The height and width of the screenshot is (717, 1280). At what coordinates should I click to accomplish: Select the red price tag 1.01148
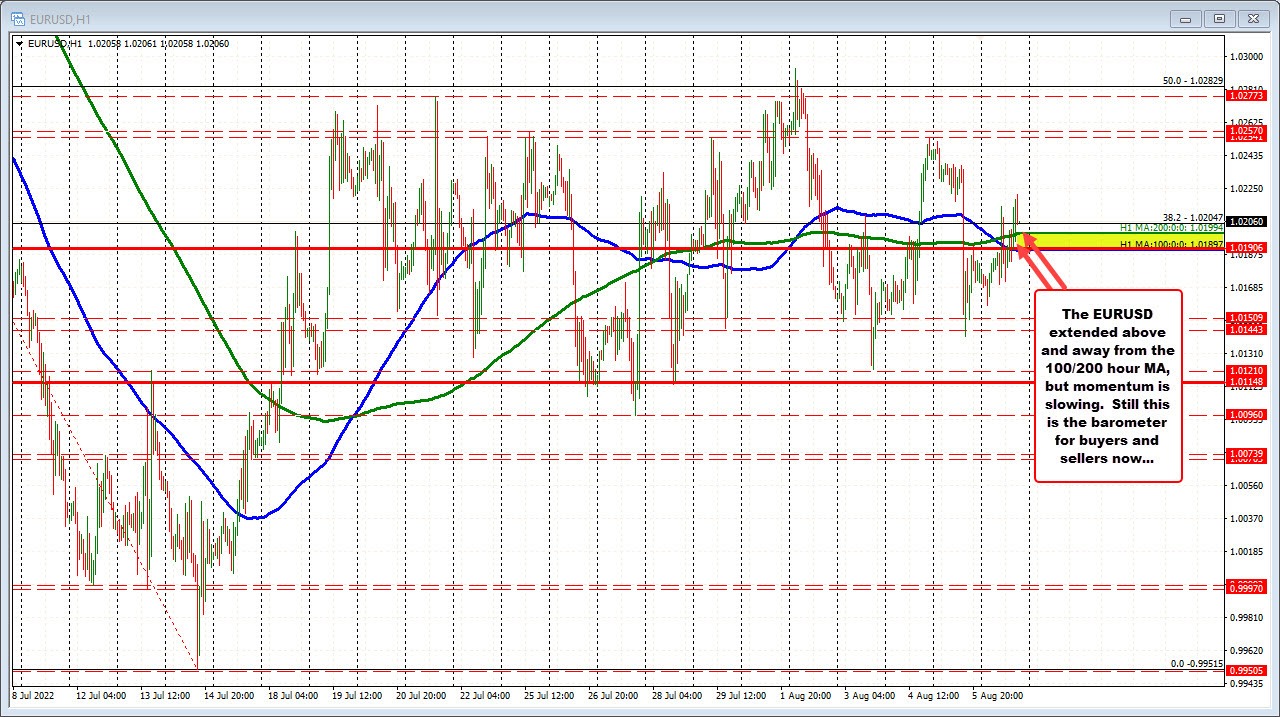click(x=1246, y=382)
